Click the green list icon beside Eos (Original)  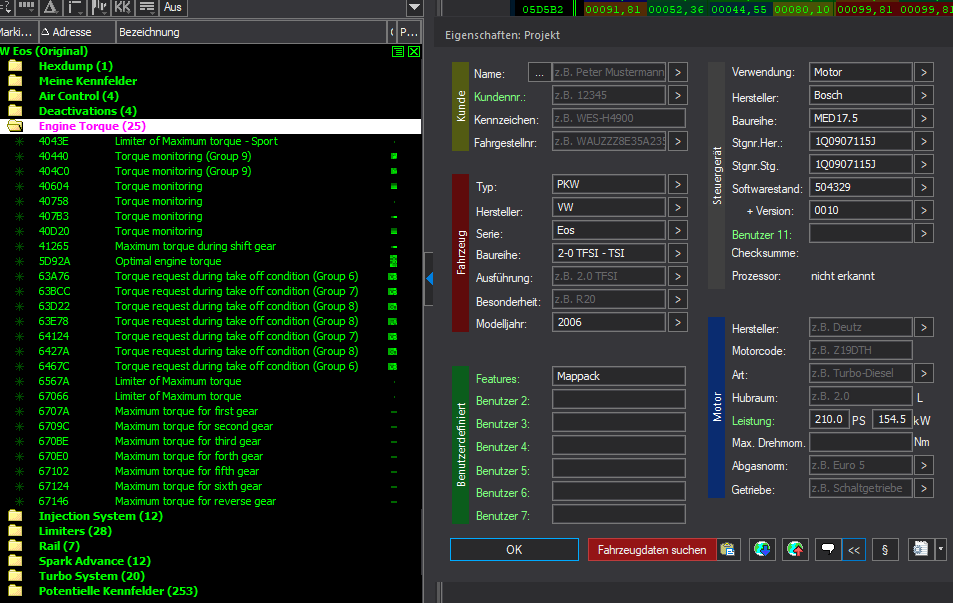[398, 51]
